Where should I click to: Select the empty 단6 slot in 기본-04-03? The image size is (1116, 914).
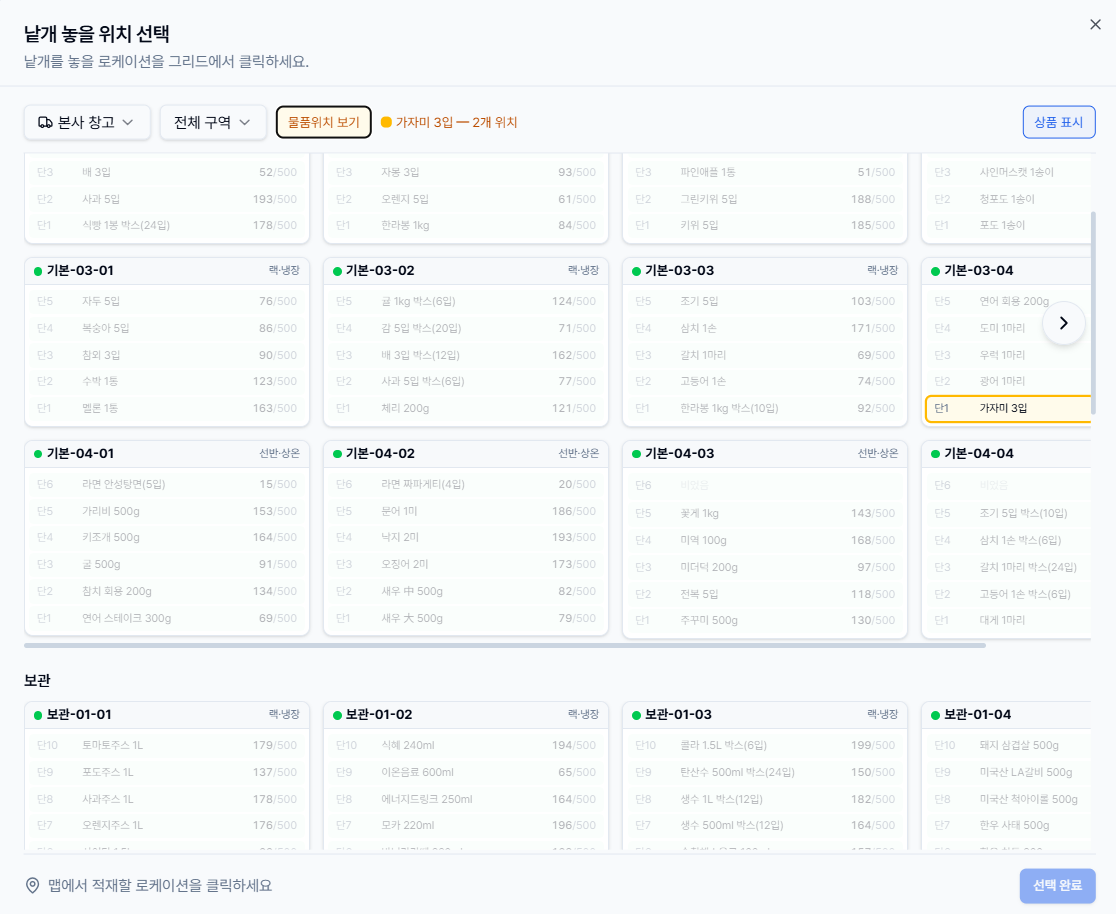(x=764, y=485)
